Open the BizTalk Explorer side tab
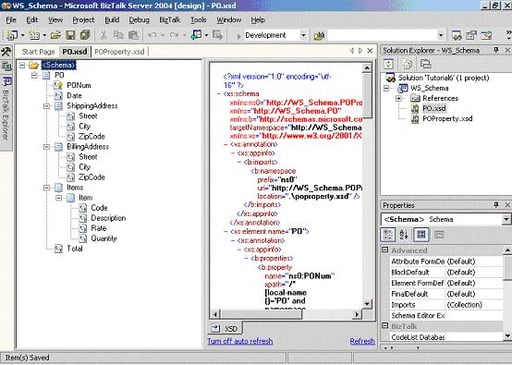Viewport: 512px width, 365px height. point(6,108)
